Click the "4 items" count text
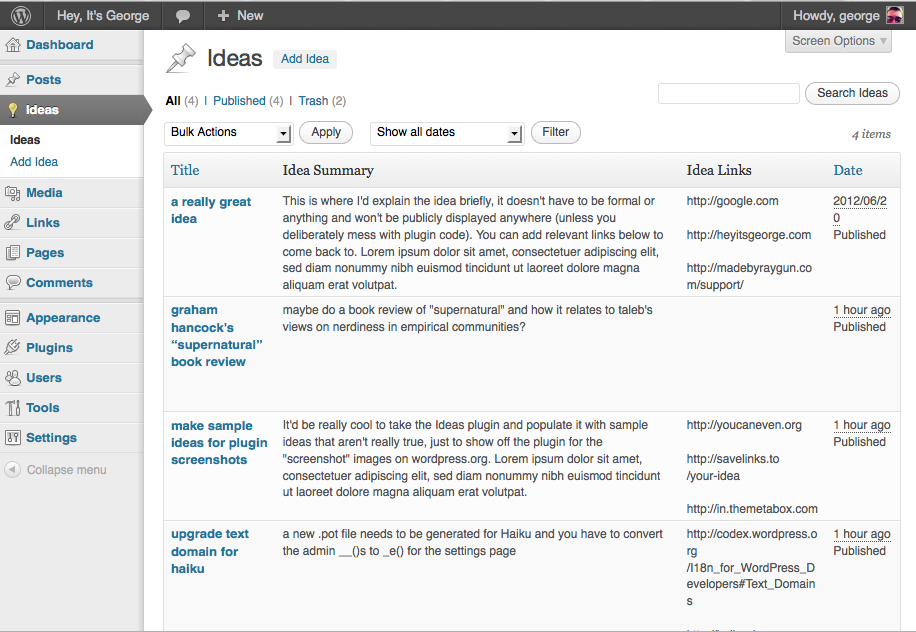The width and height of the screenshot is (916, 632). pyautogui.click(x=871, y=134)
